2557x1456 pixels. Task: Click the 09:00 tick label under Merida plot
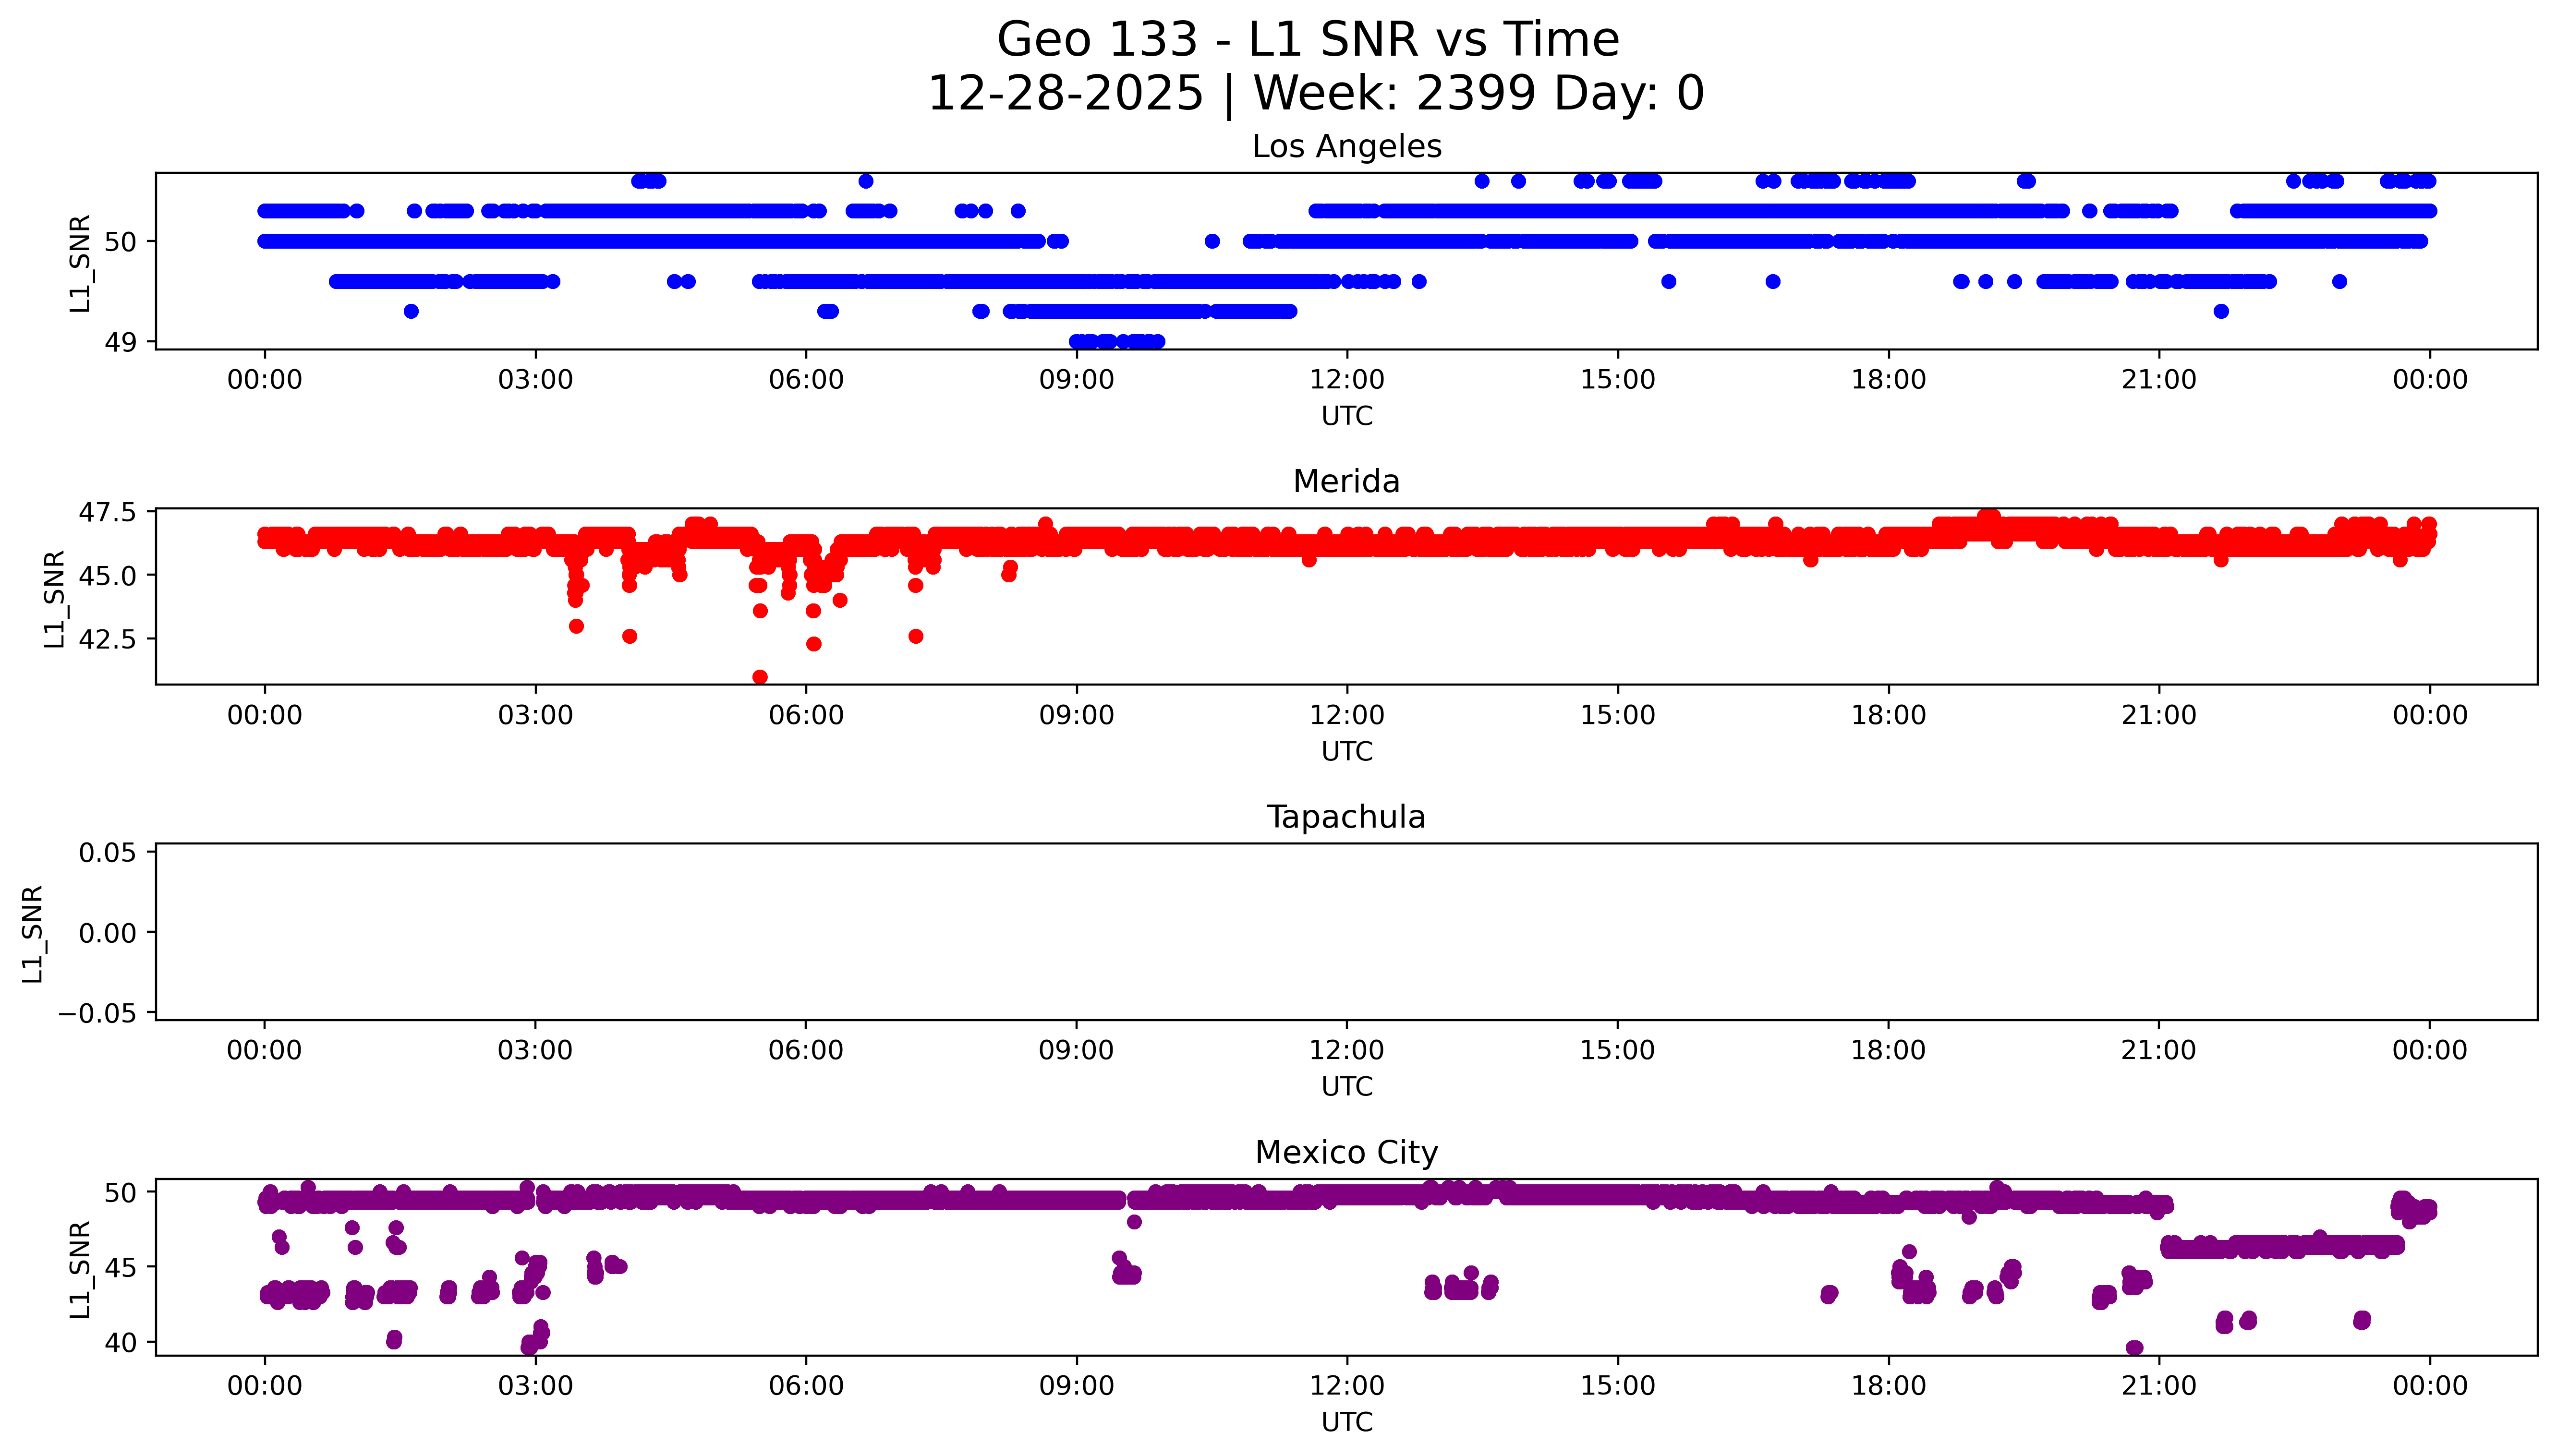click(x=1076, y=715)
